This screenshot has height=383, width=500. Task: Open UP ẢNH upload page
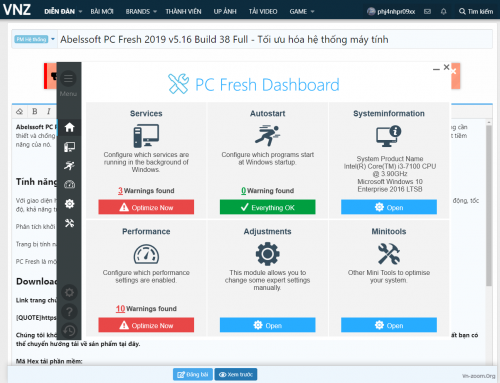tap(225, 12)
